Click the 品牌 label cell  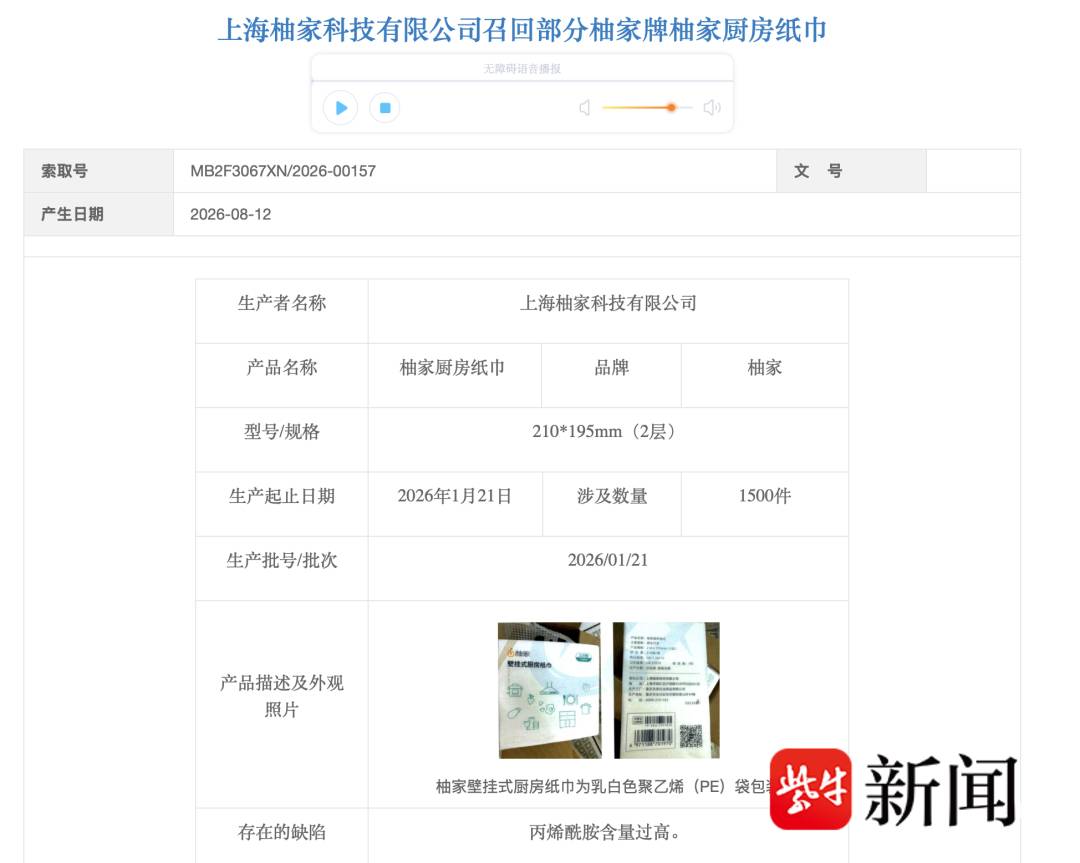pyautogui.click(x=612, y=375)
